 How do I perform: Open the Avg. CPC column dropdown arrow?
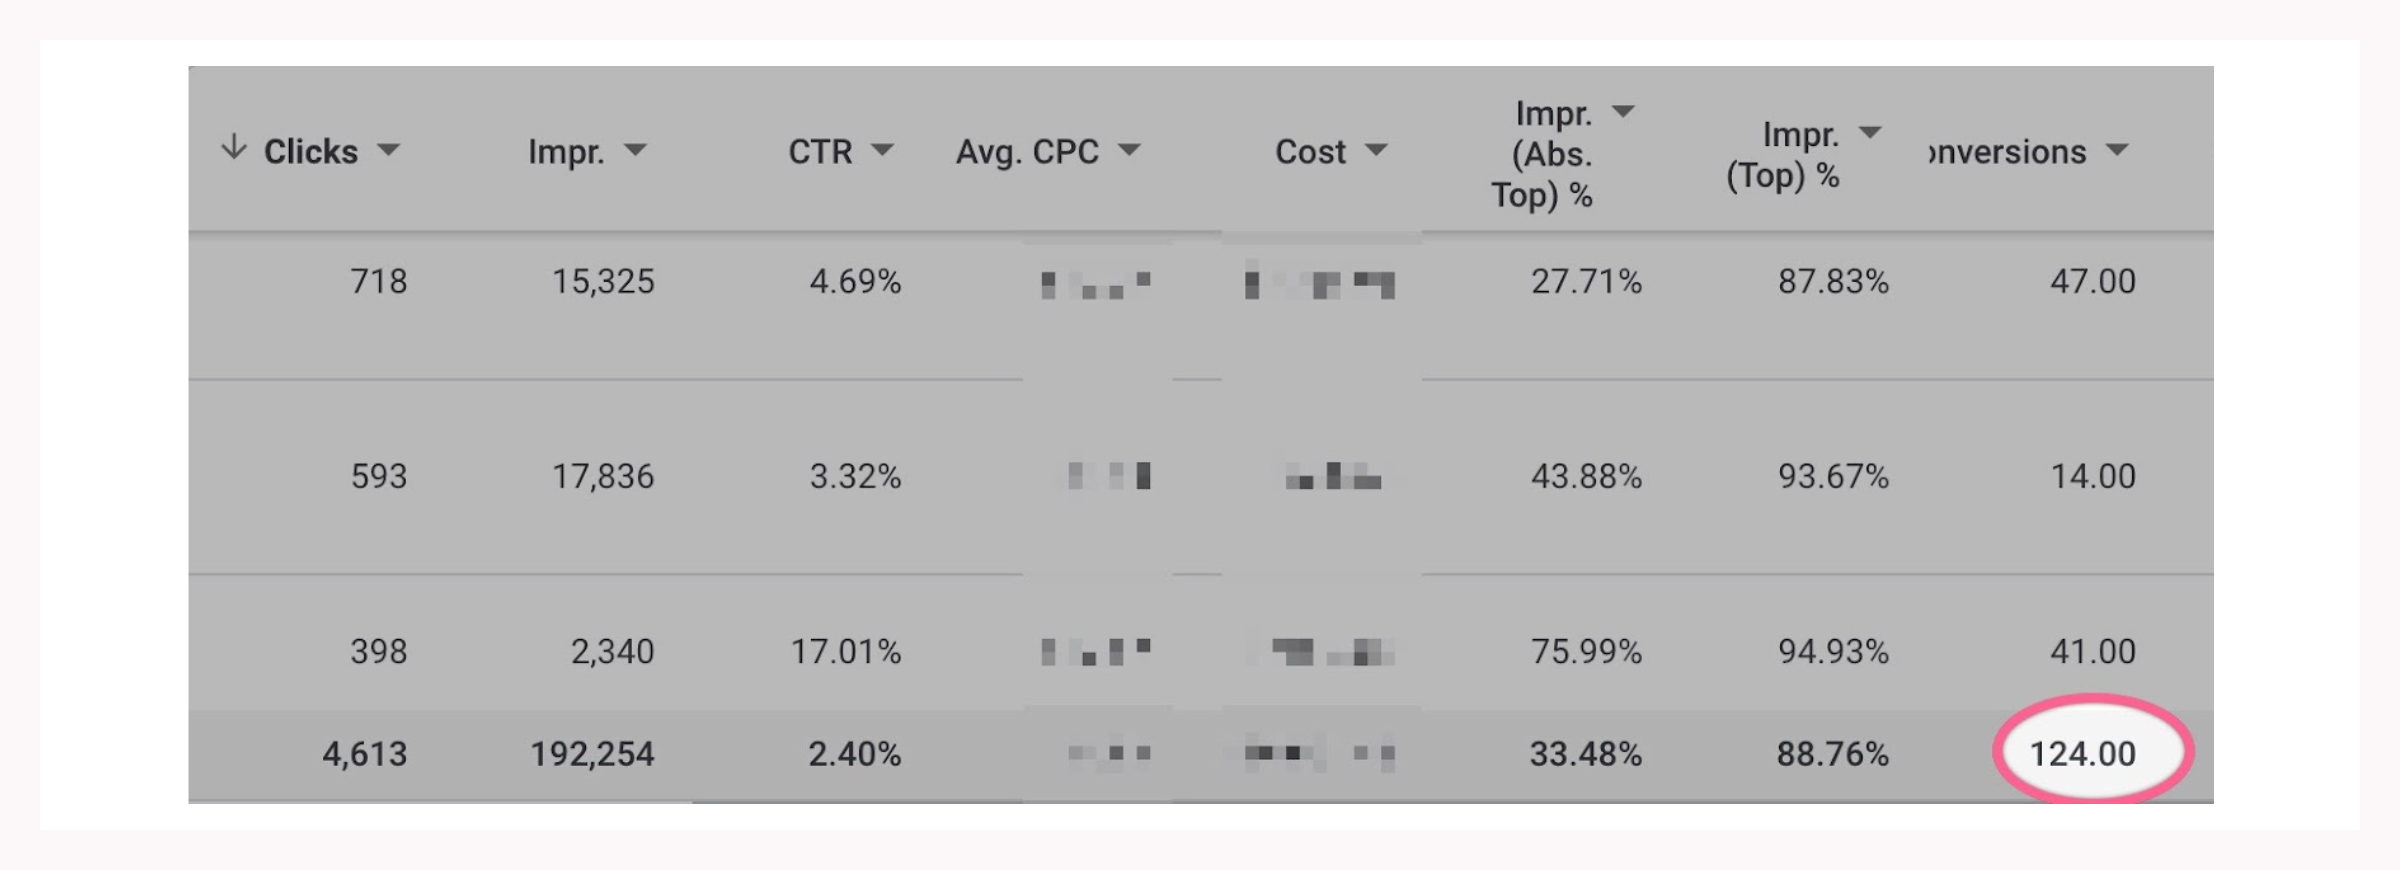click(1129, 151)
